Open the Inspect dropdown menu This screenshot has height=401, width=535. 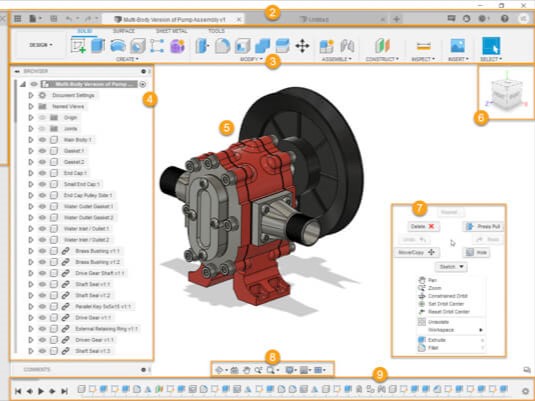[423, 59]
